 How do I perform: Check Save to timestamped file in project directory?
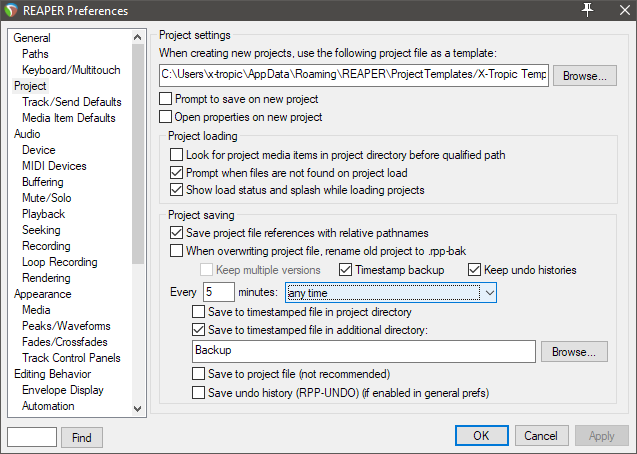[x=198, y=311]
